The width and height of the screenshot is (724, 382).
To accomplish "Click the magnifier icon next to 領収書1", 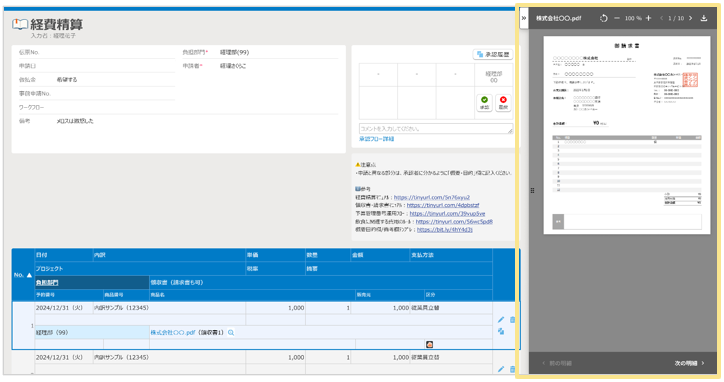I will coord(231,333).
